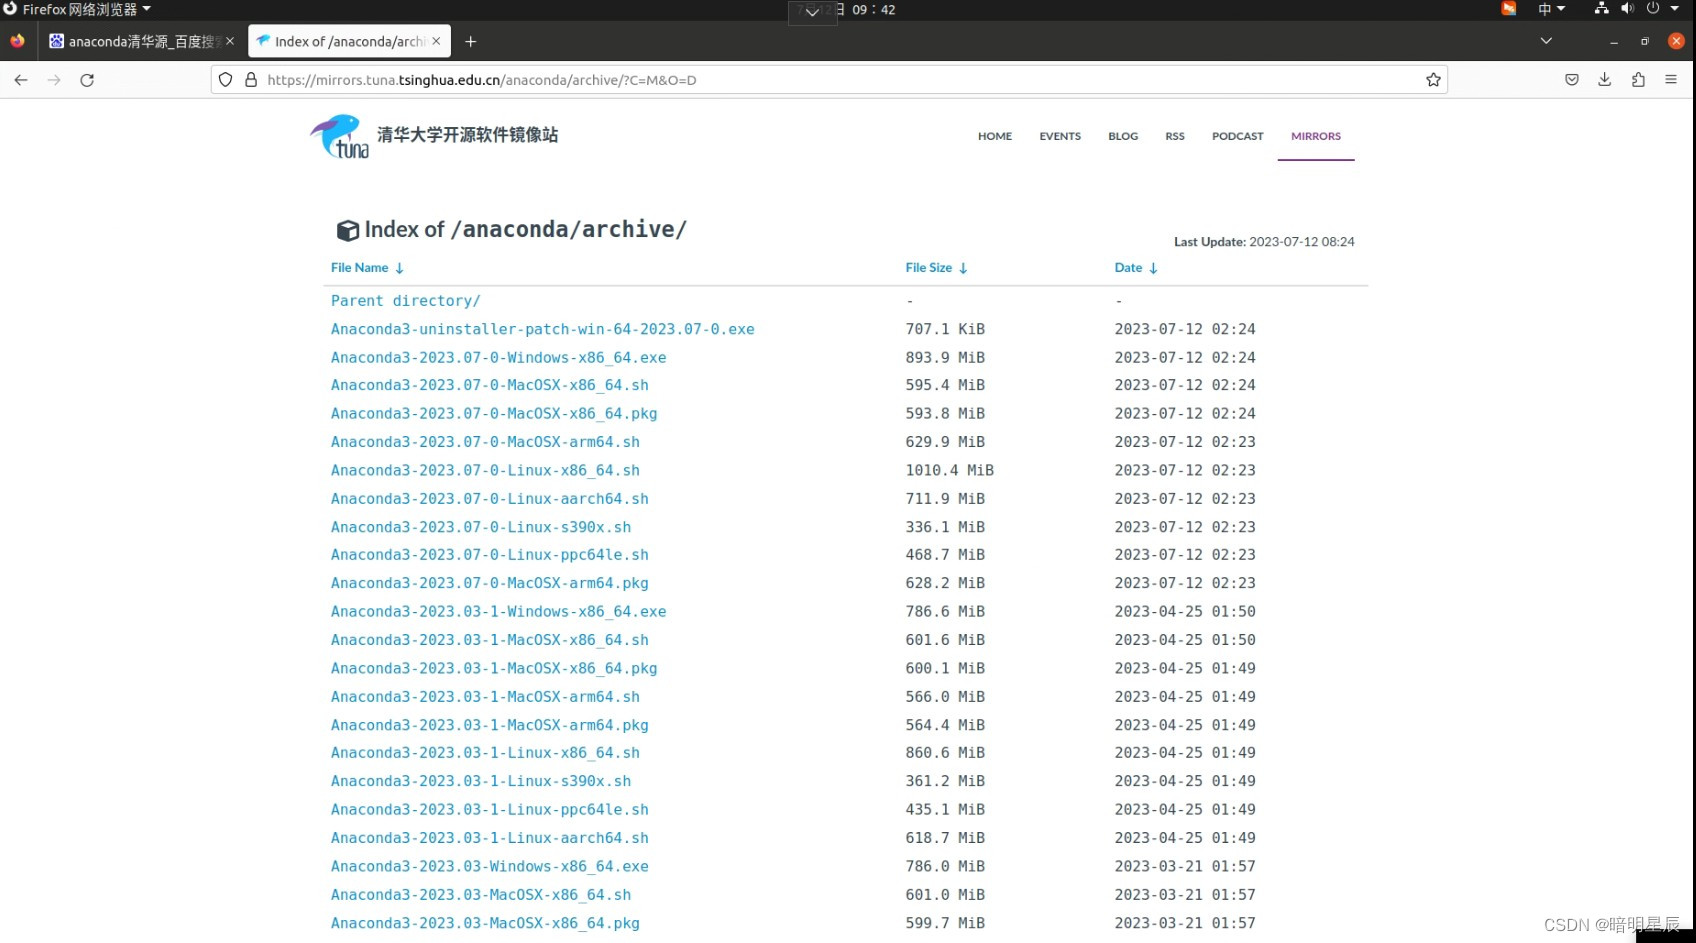Image resolution: width=1696 pixels, height=943 pixels.
Task: Close the Index of /anaconda/archive tab
Action: [x=436, y=41]
